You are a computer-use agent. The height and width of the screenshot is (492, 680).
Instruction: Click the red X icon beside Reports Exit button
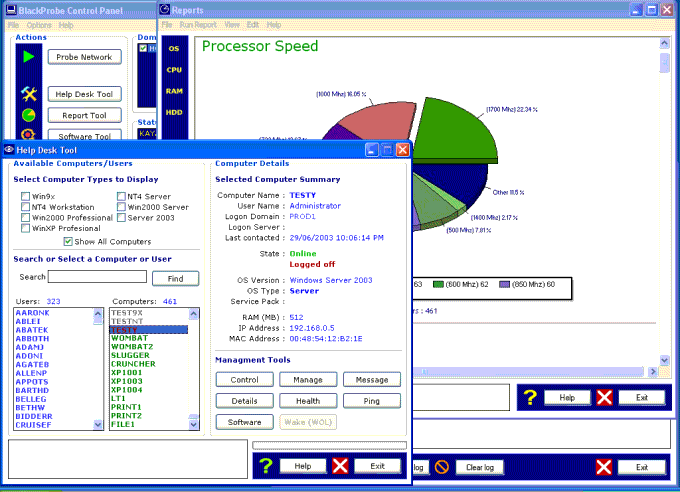pyautogui.click(x=605, y=397)
